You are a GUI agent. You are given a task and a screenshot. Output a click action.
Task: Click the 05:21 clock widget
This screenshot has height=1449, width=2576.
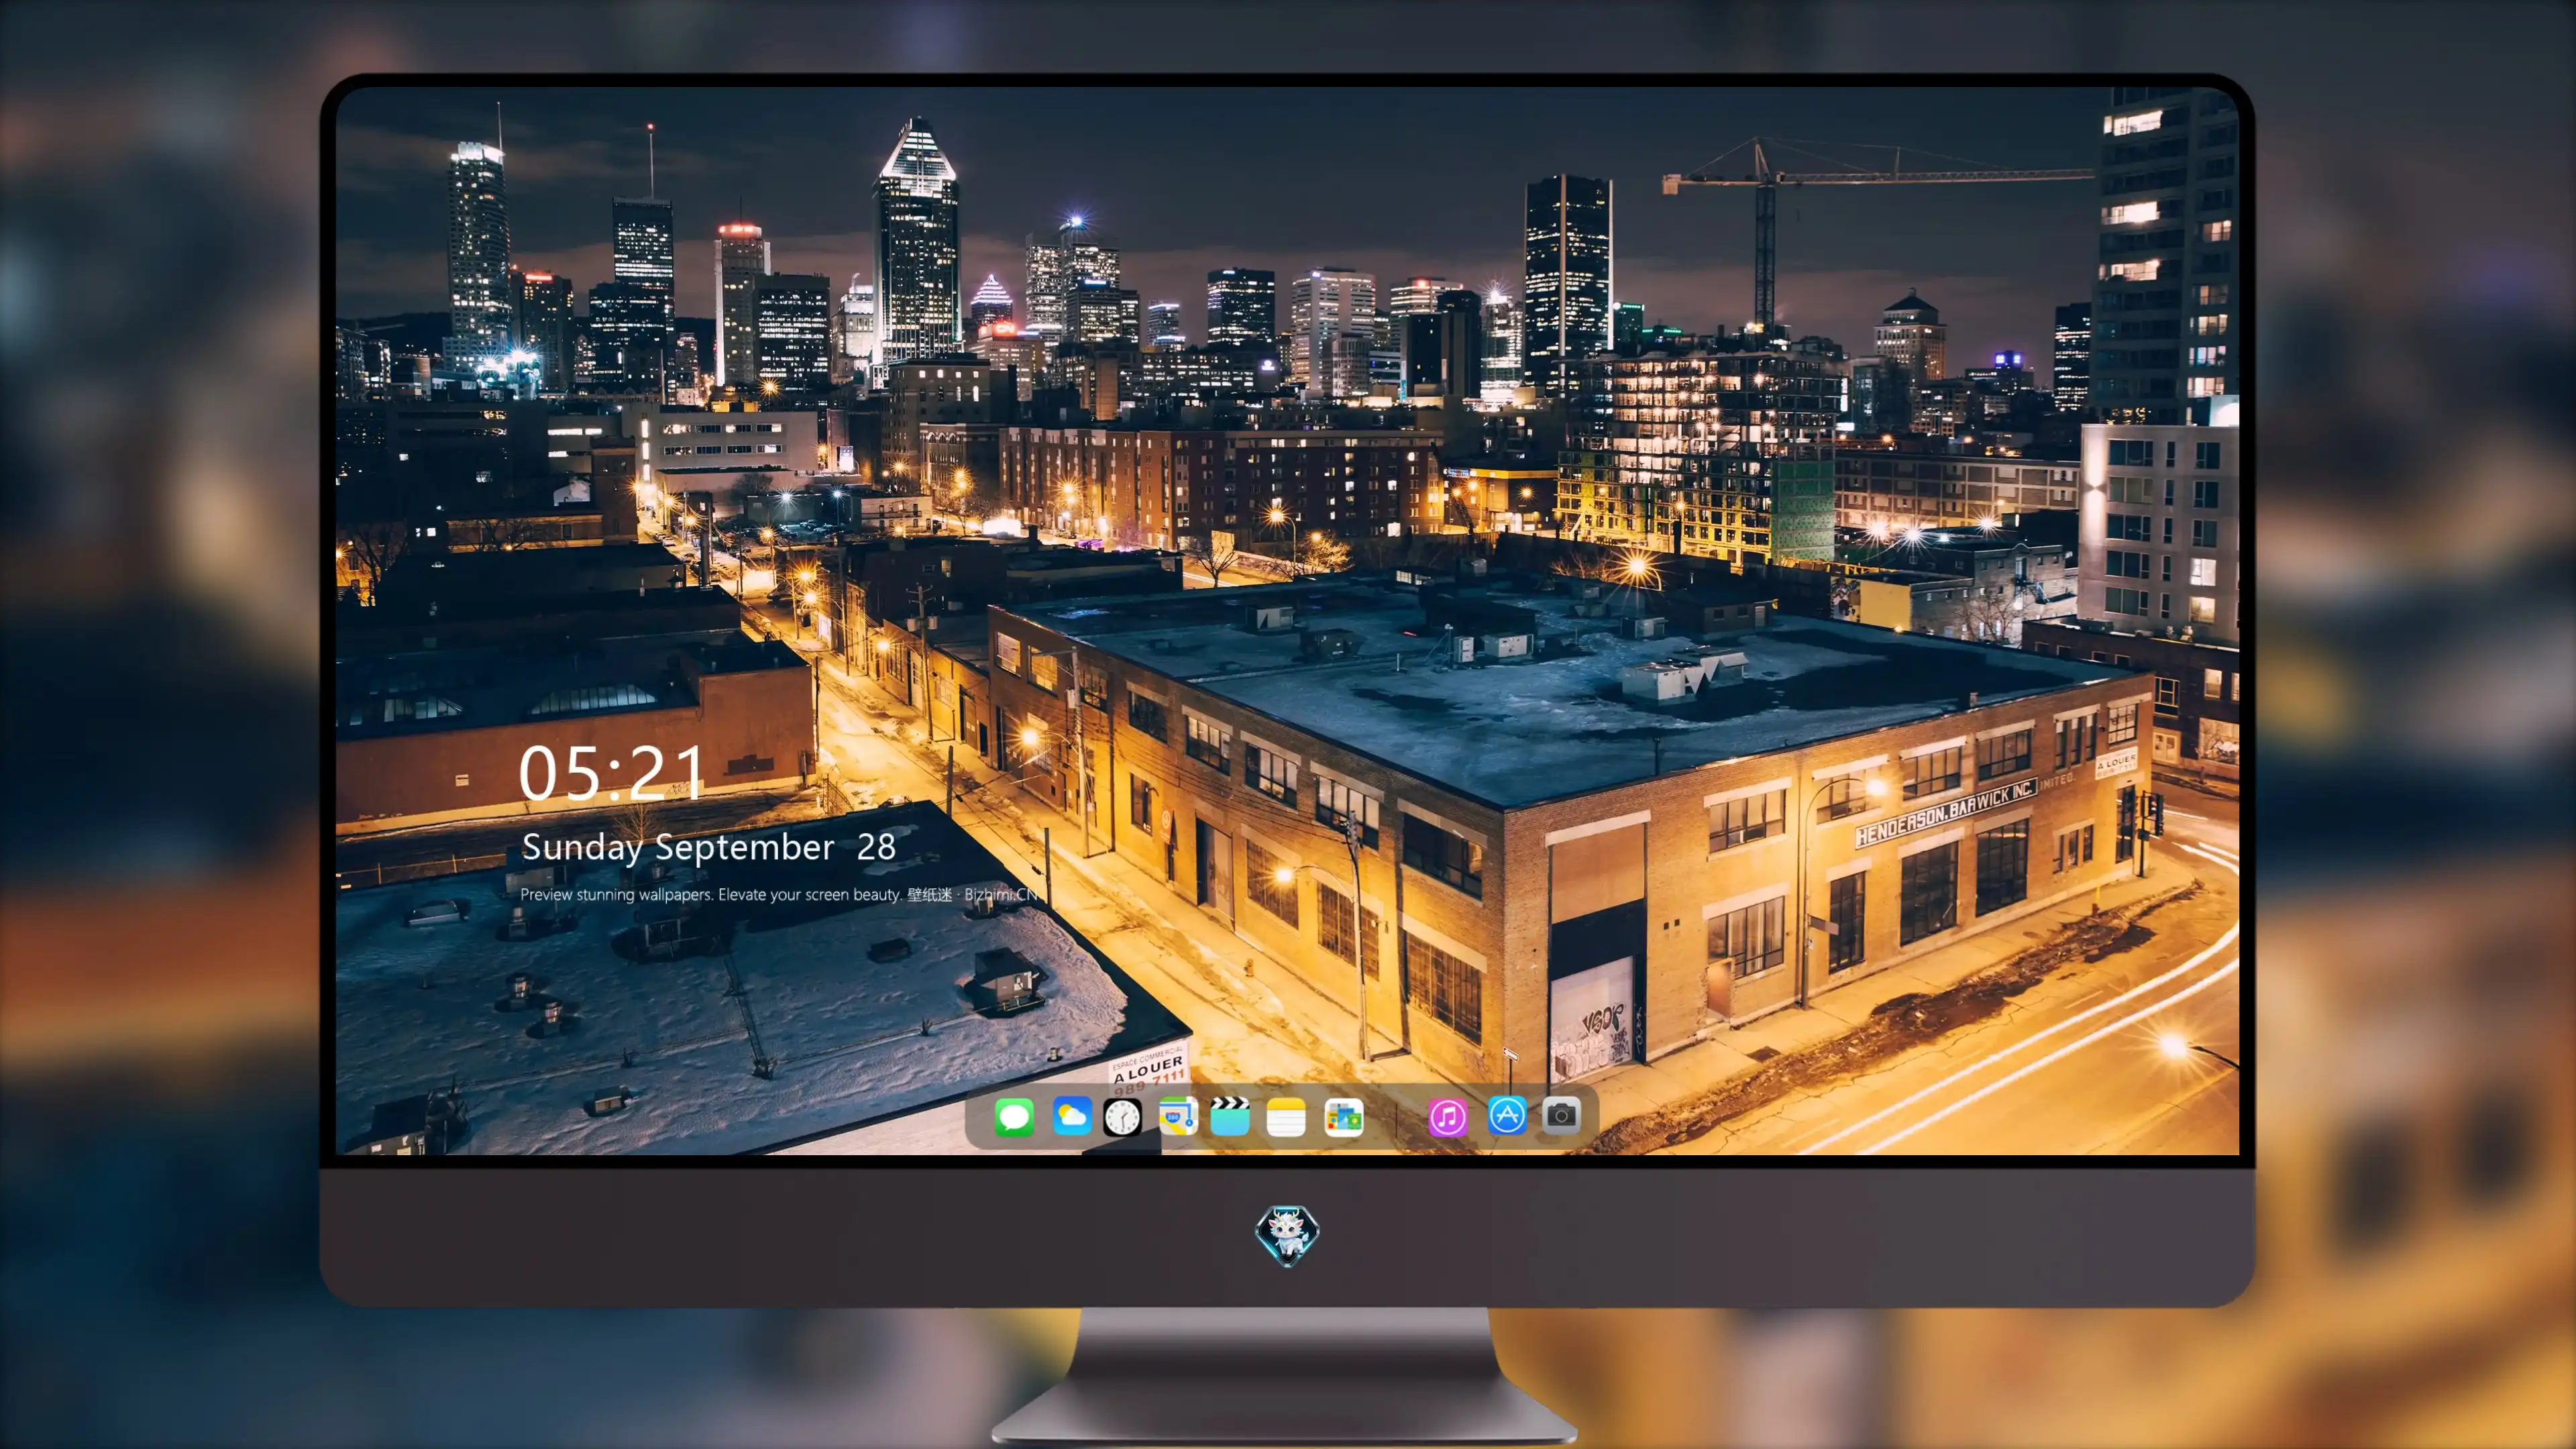[611, 773]
